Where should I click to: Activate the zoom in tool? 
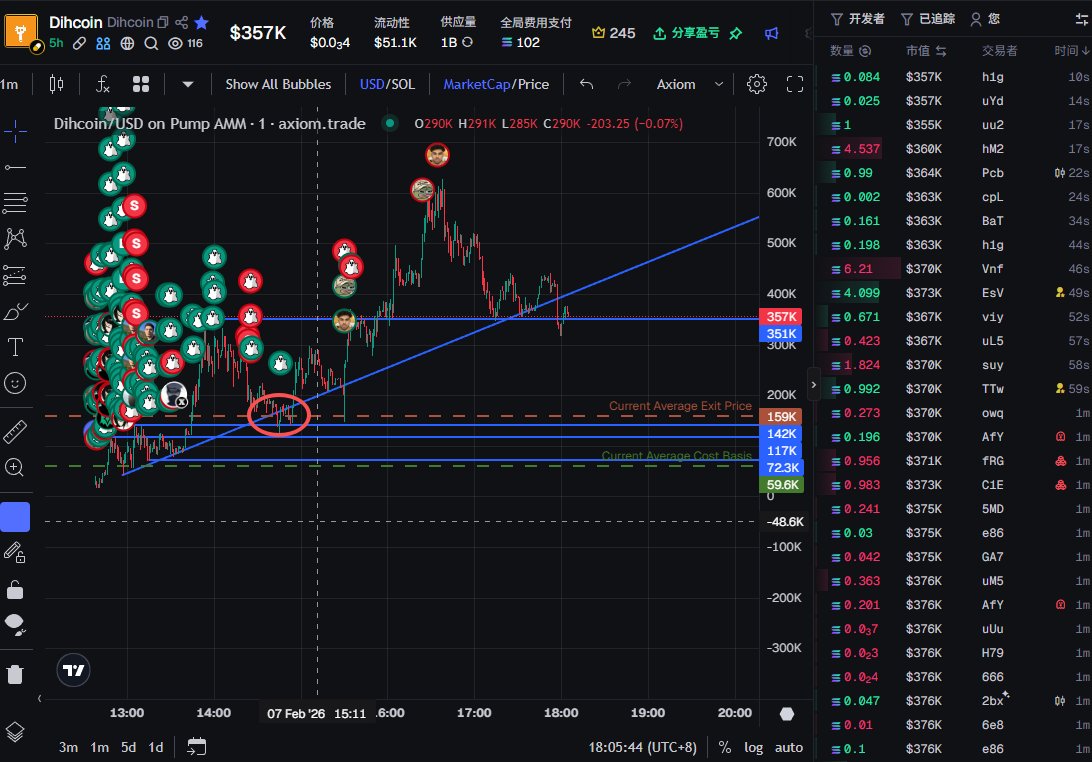(x=15, y=467)
